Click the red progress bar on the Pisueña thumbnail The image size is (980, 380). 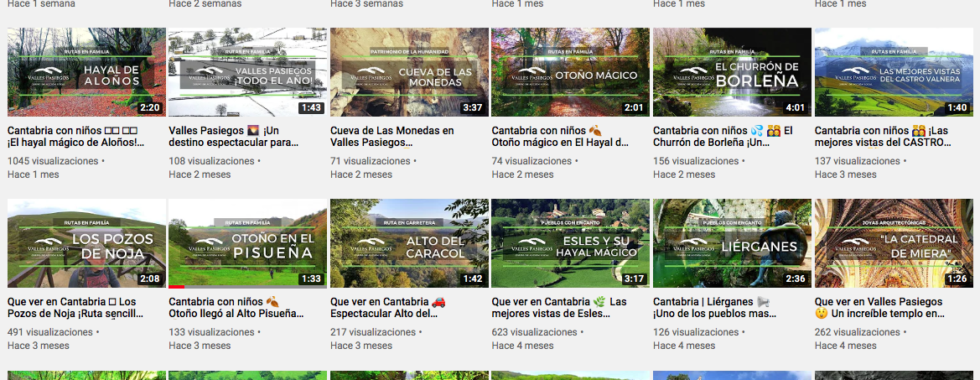(176, 286)
